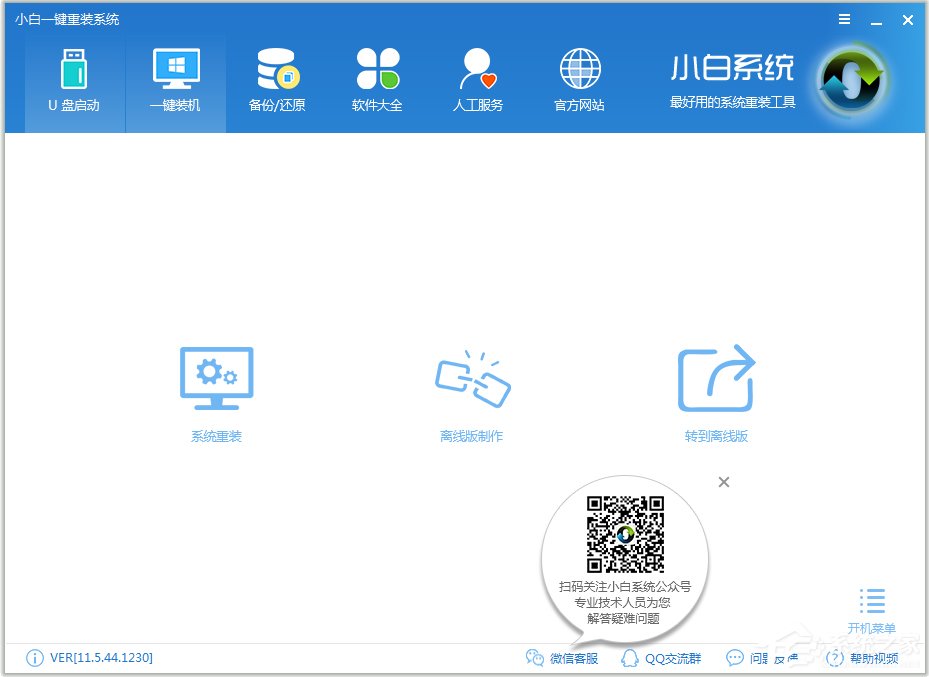Switch to the 一键装机 tab

[175, 80]
